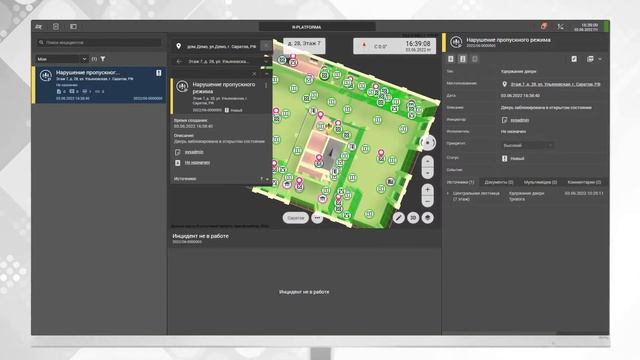Click the pencil edit tool on map
Image resolution: width=640 pixels, height=360 pixels.
(398, 218)
